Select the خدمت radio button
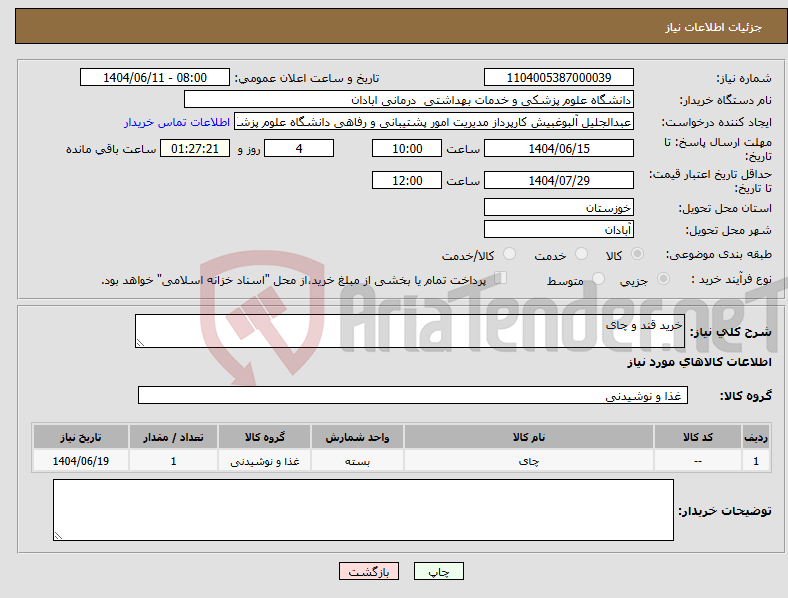Viewport: 788px width, 598px height. point(581,254)
